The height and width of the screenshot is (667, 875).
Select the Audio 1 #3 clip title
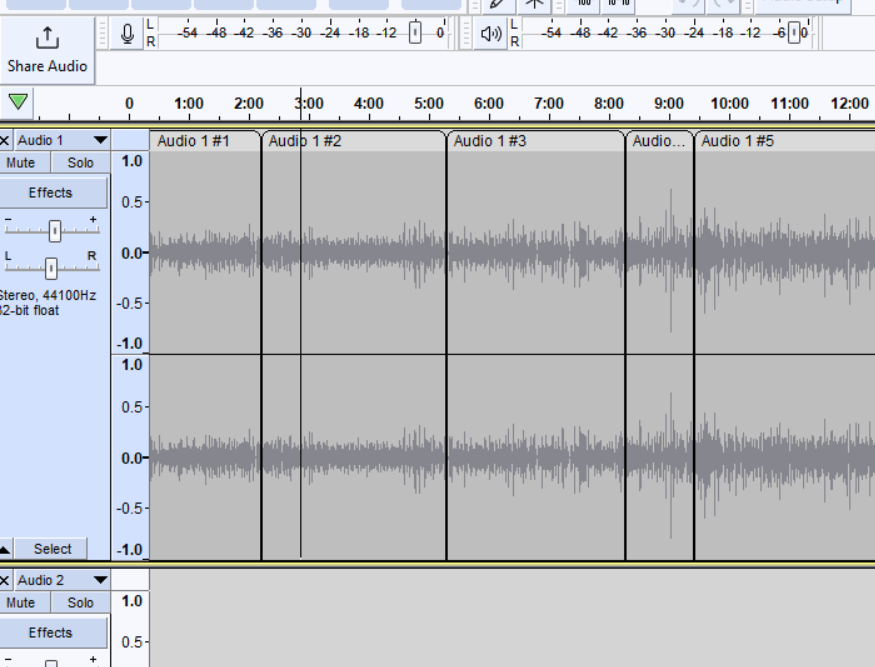point(490,141)
